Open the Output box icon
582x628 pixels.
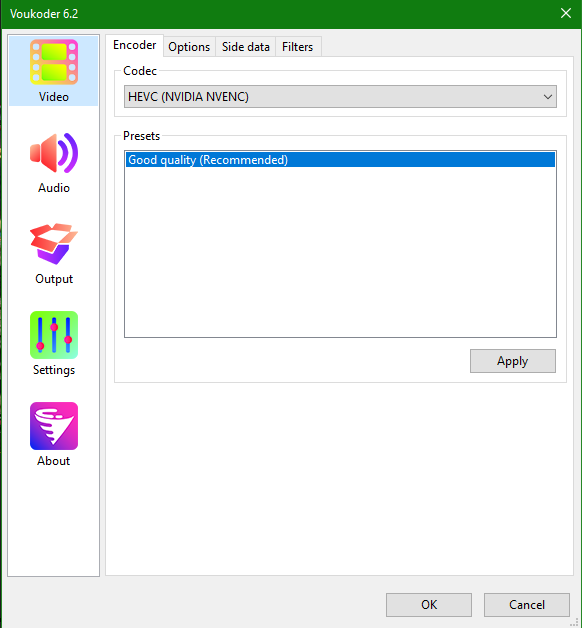(54, 244)
